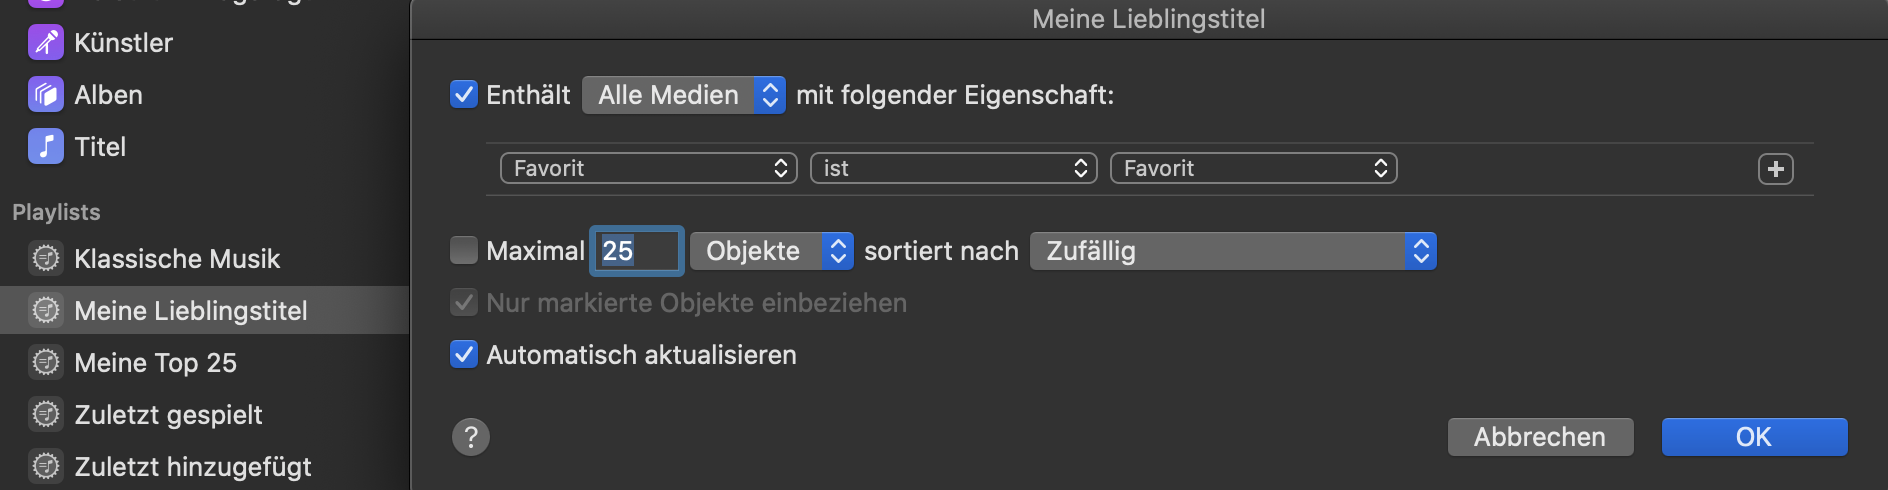The image size is (1888, 490).
Task: Click the Maximal number input field
Action: pyautogui.click(x=637, y=251)
